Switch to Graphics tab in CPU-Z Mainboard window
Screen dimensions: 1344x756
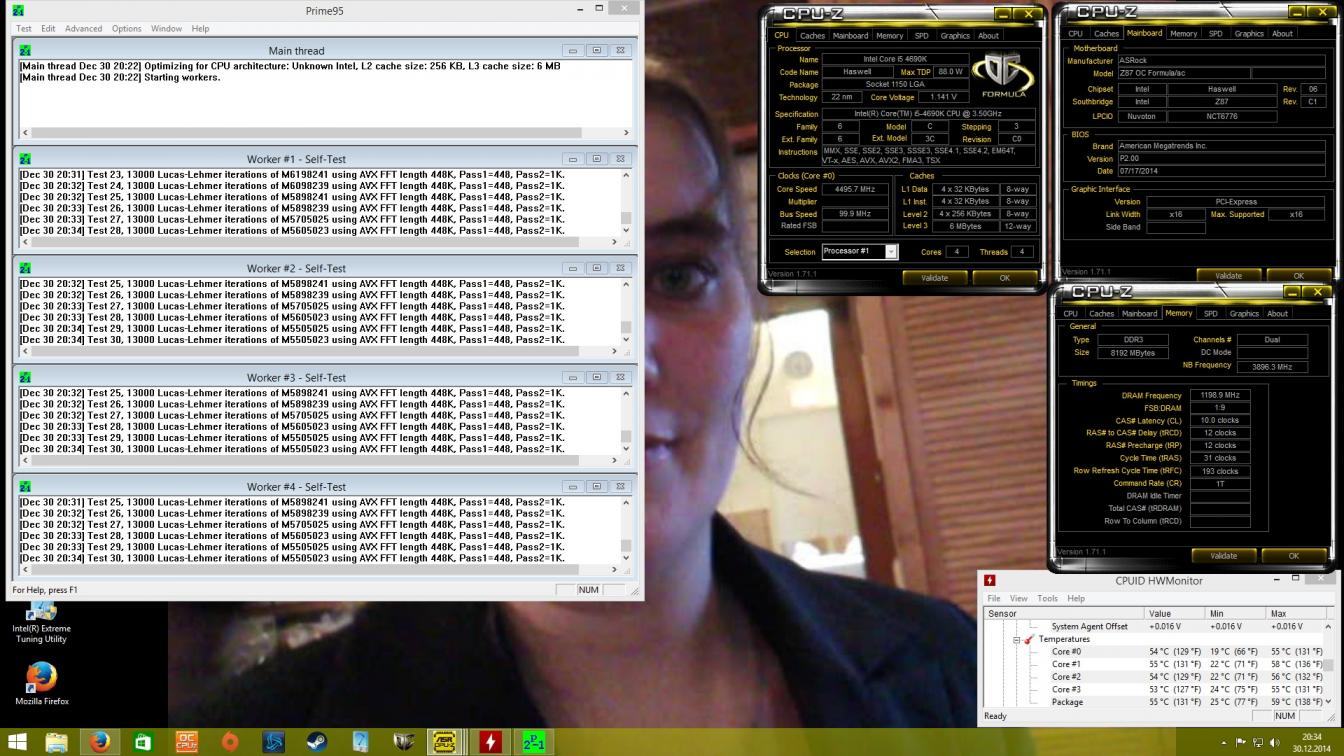pos(1248,33)
